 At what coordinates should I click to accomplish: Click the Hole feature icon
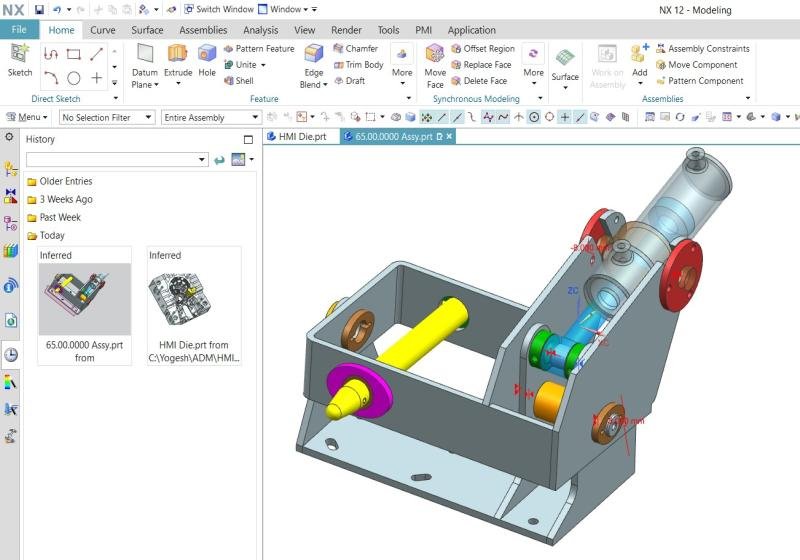(207, 60)
